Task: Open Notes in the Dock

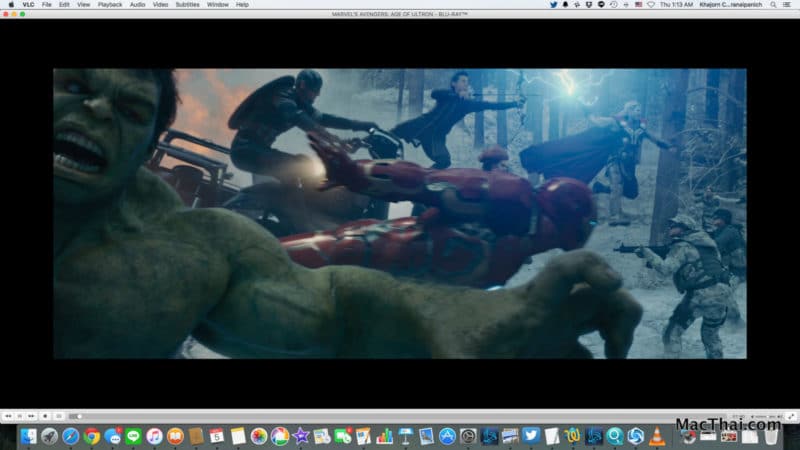Action: tap(238, 436)
